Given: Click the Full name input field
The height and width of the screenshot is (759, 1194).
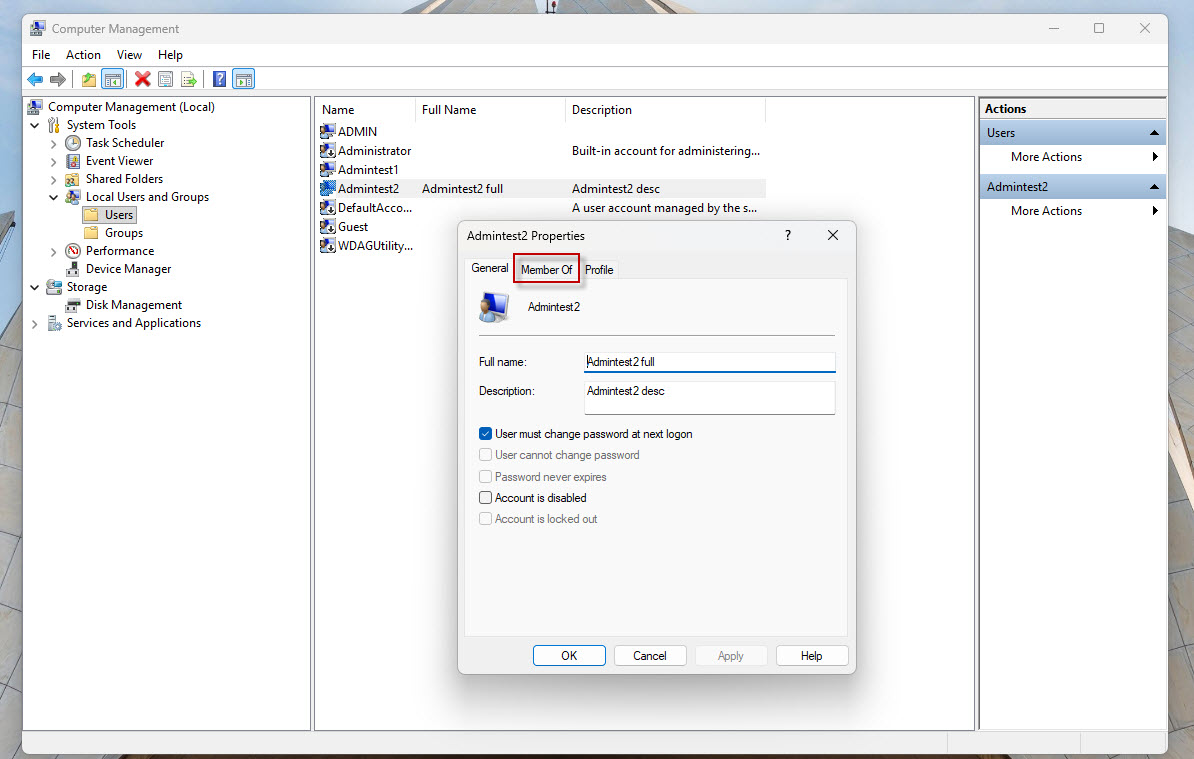Looking at the screenshot, I should [x=710, y=362].
